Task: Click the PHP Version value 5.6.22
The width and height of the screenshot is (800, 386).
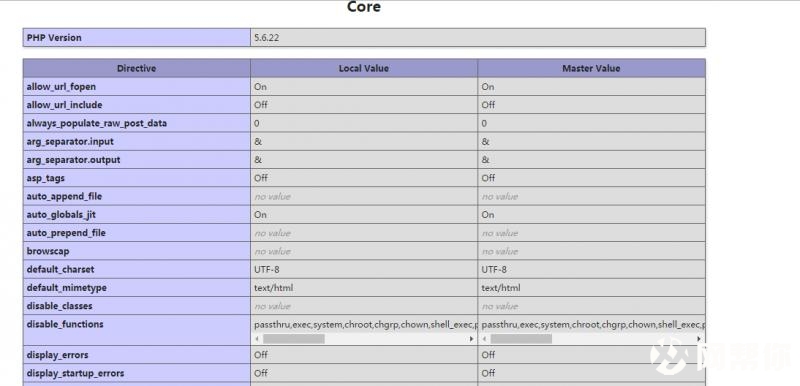Action: [x=266, y=38]
